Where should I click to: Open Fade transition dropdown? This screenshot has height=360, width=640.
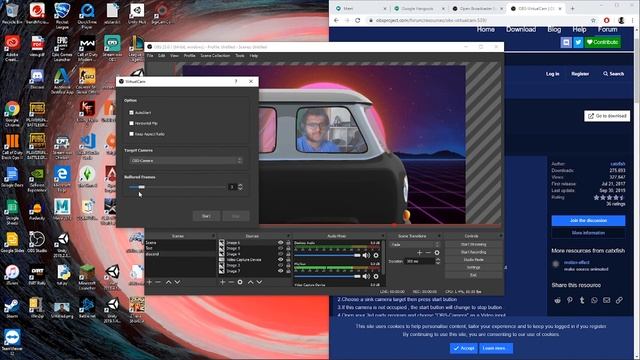[415, 244]
